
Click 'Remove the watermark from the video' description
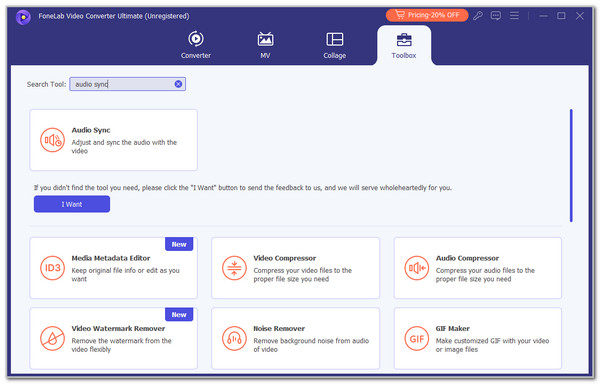[x=121, y=345]
